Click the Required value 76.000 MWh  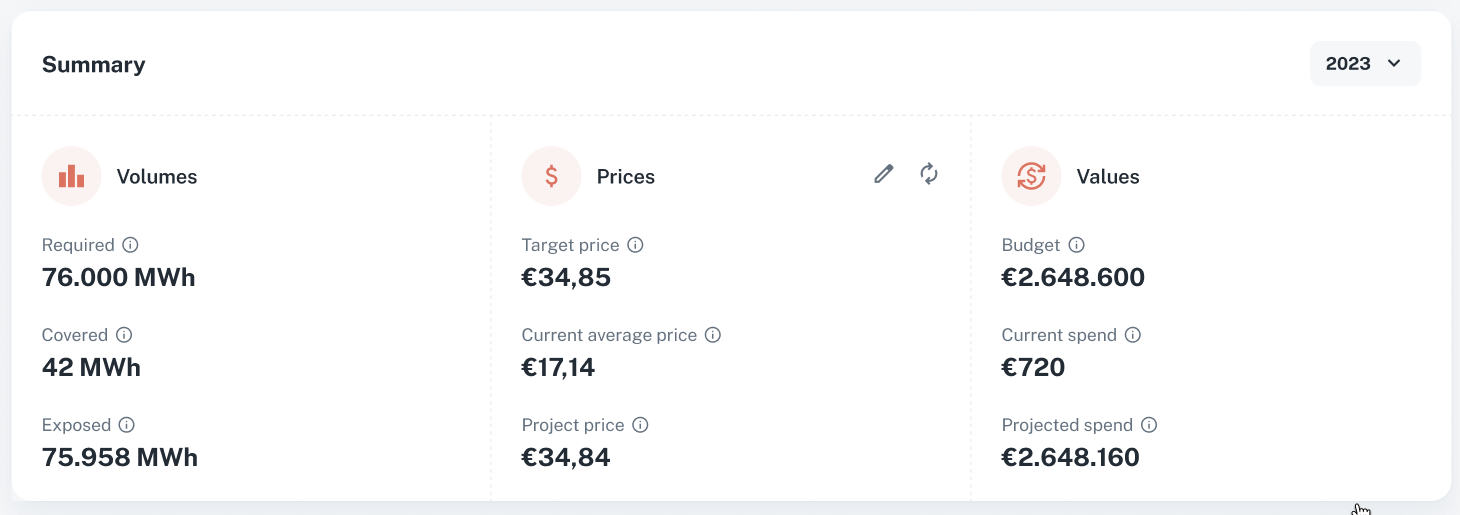point(119,277)
